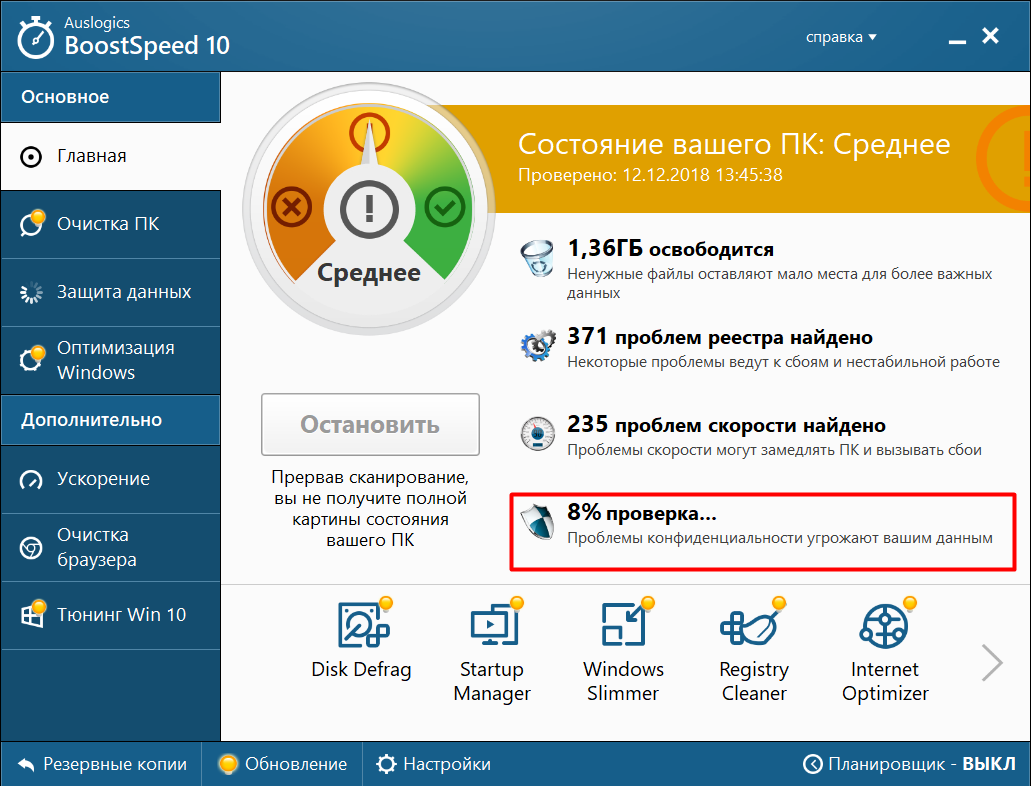This screenshot has width=1031, height=786.
Task: Click the Очистка ПК refresh icon
Action: coord(32,223)
